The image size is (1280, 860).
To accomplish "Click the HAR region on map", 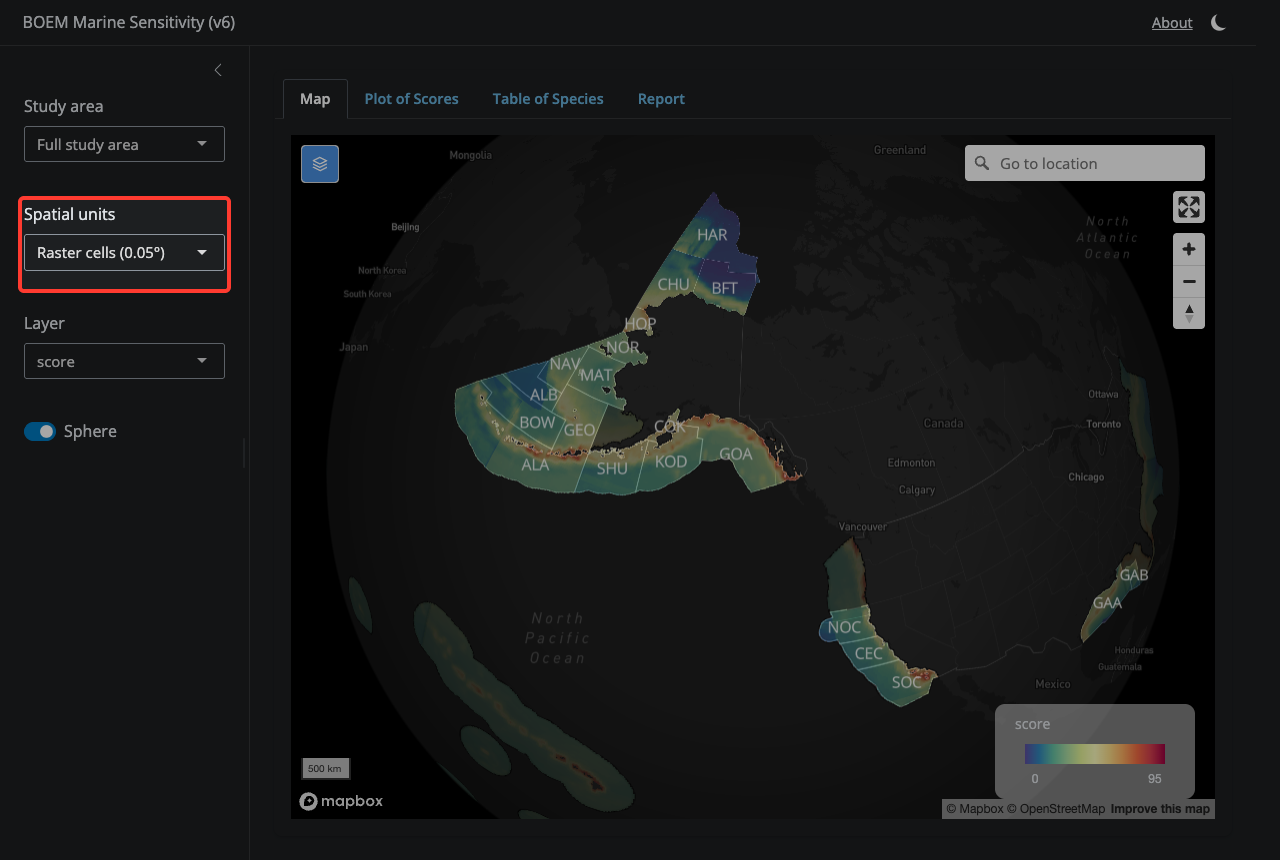I will pyautogui.click(x=712, y=235).
